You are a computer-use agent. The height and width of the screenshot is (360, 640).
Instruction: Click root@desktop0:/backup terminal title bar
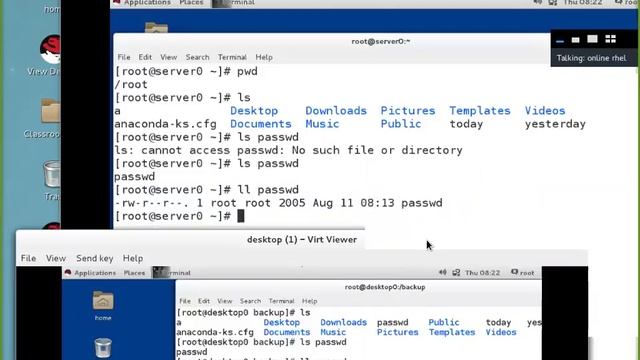(x=385, y=287)
